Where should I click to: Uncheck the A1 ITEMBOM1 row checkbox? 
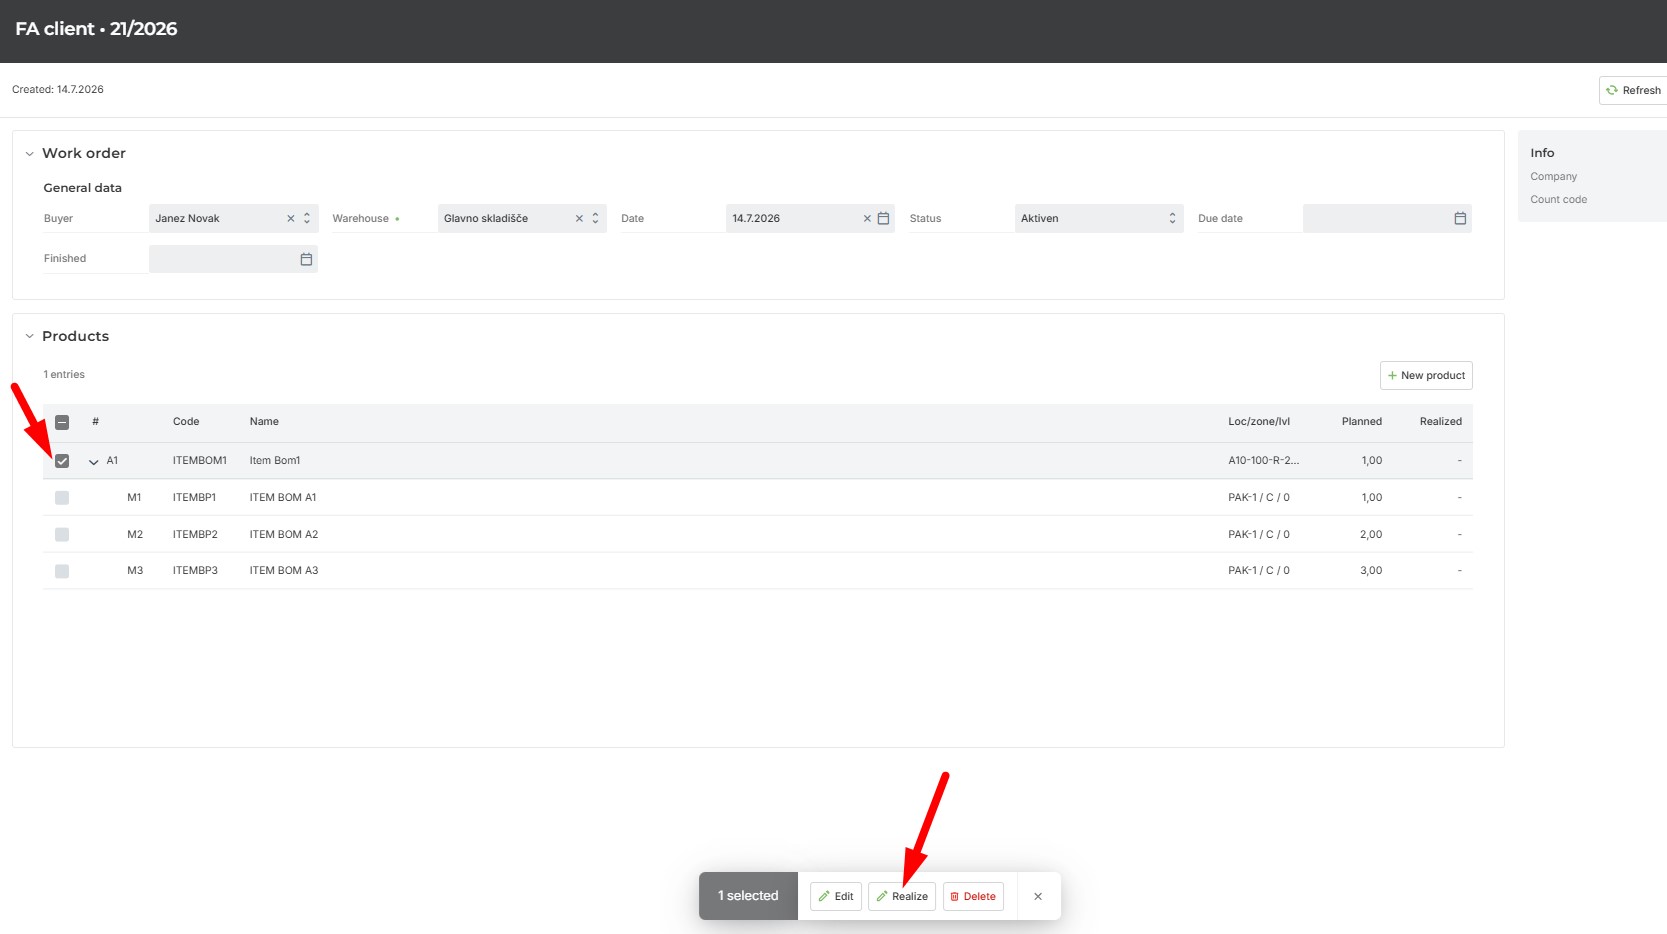(62, 461)
